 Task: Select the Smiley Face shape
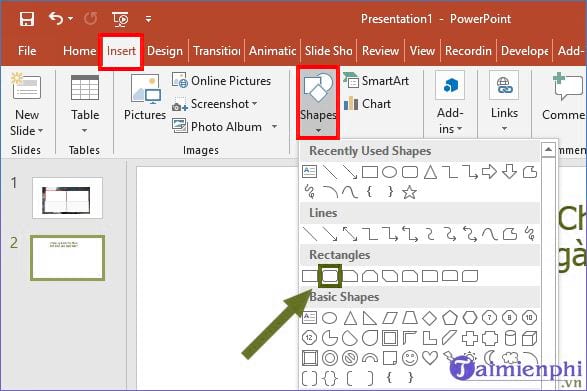(x=410, y=358)
